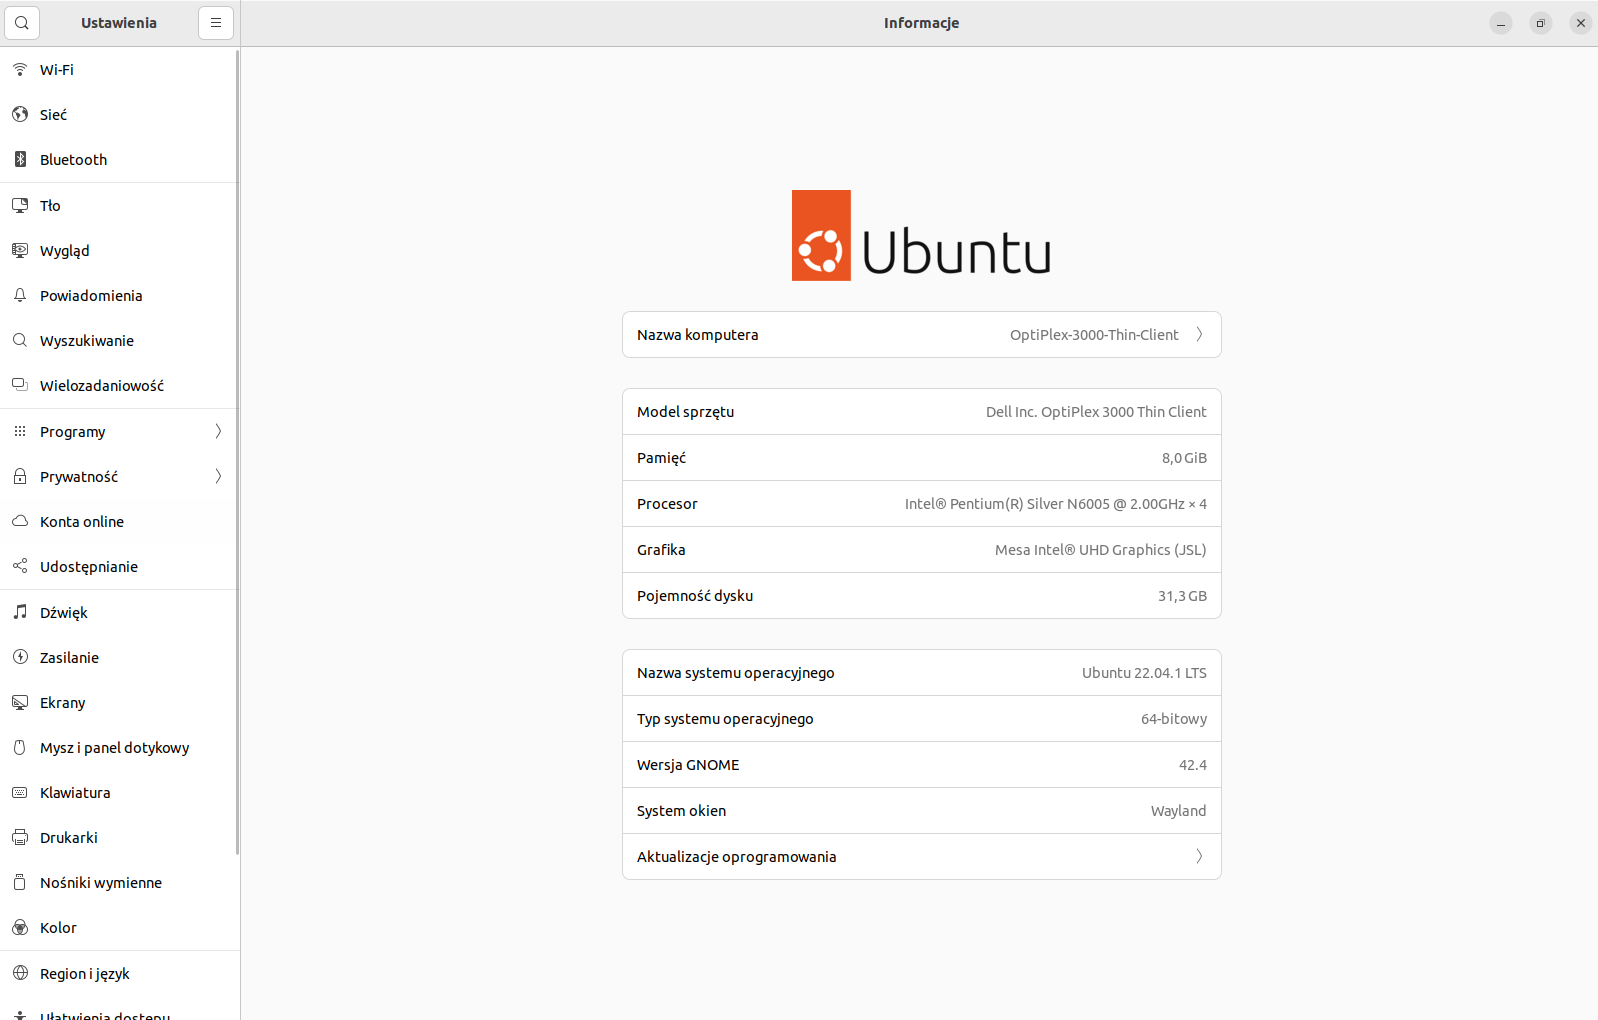
Task: Select the Powiadomienia bell icon
Action: [20, 296]
